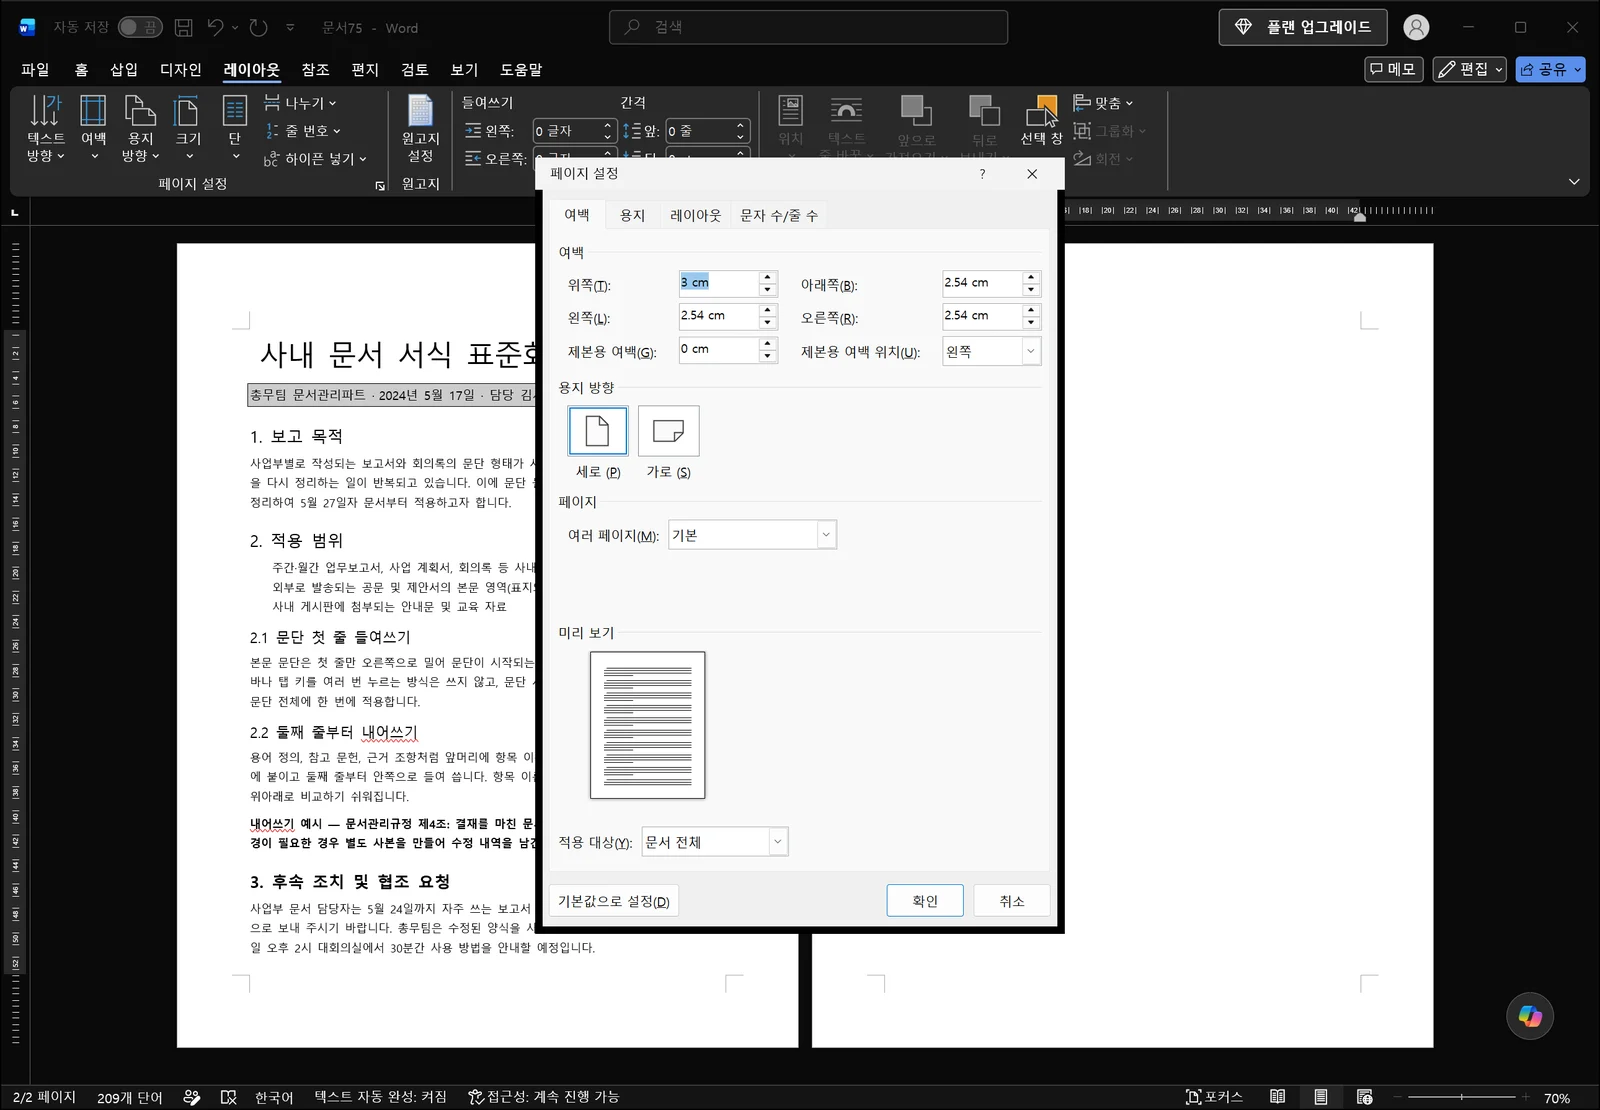Image resolution: width=1600 pixels, height=1110 pixels.
Task: Open the Align (맞춤) menu
Action: [x=1103, y=103]
